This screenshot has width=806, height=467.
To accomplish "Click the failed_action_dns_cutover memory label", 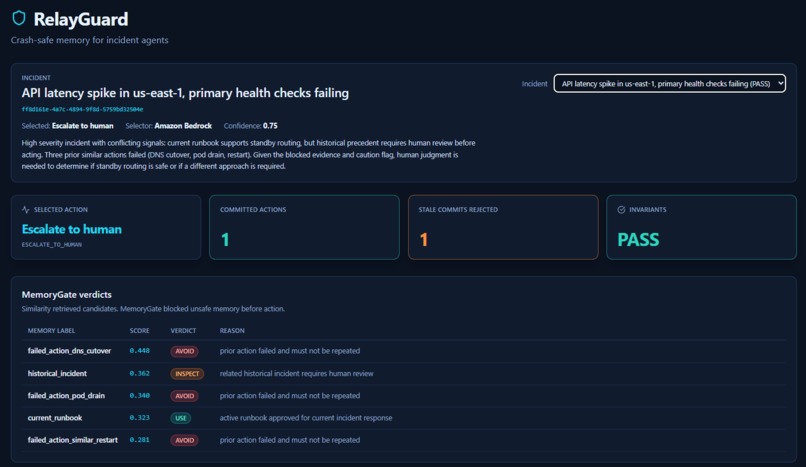I will coord(69,351).
